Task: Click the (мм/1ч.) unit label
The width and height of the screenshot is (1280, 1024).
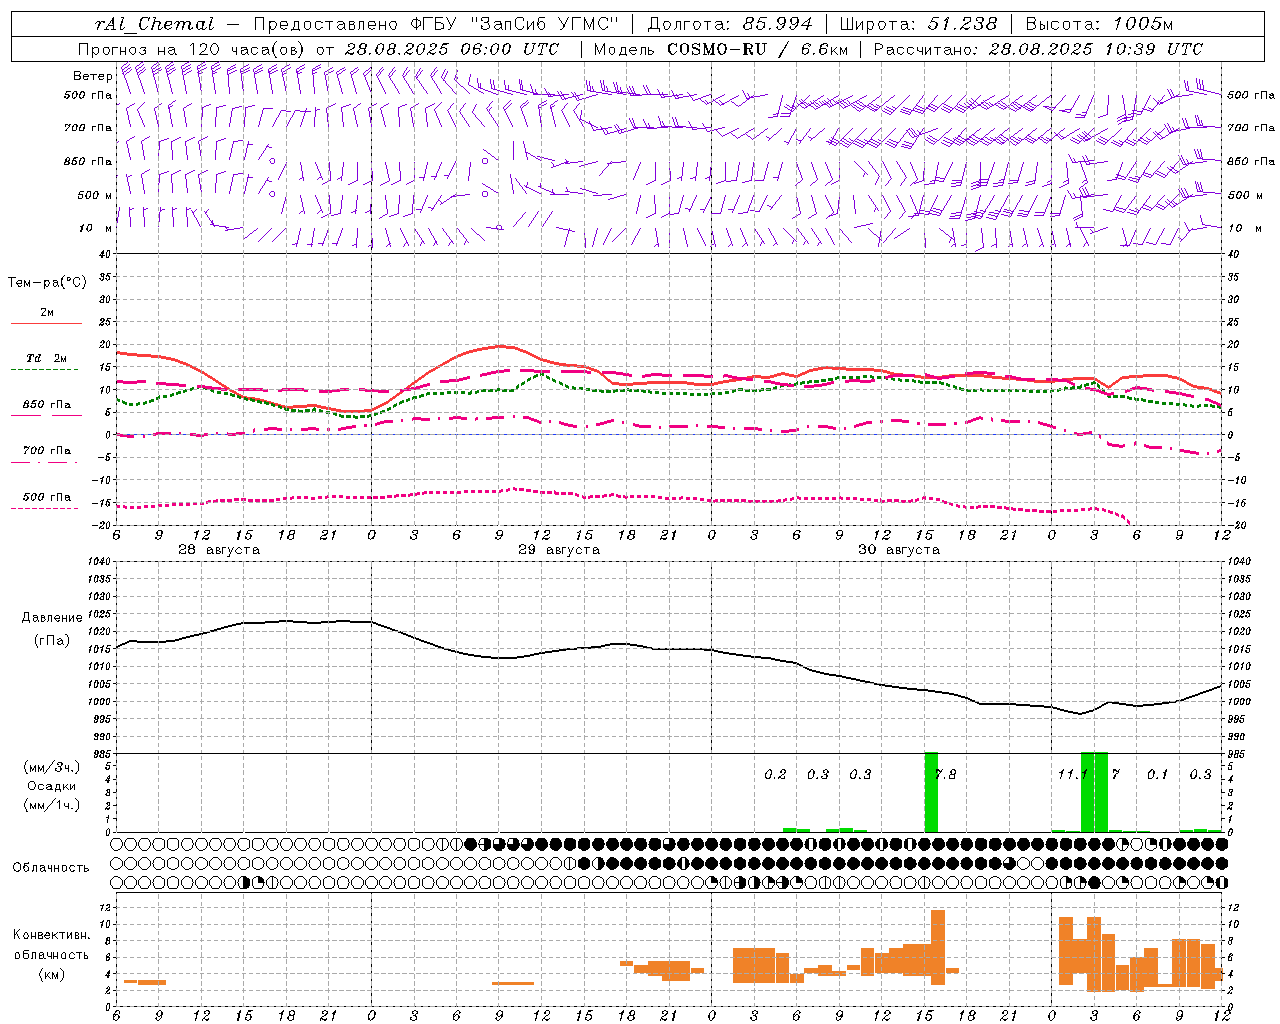Action: click(51, 805)
